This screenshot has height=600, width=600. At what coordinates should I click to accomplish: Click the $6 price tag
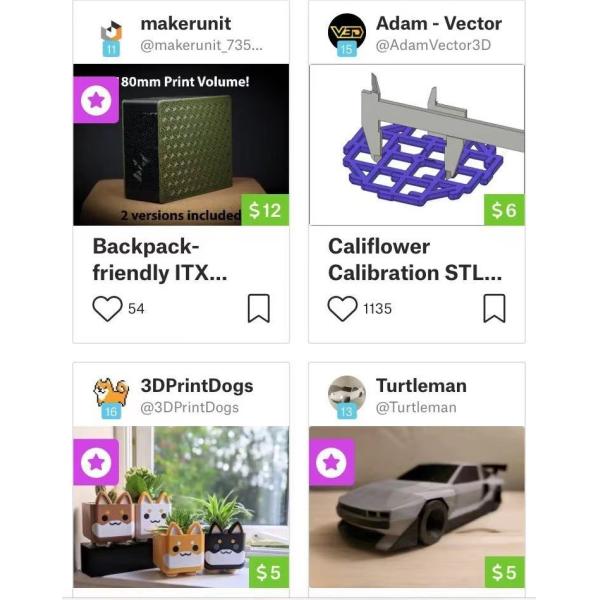click(504, 210)
